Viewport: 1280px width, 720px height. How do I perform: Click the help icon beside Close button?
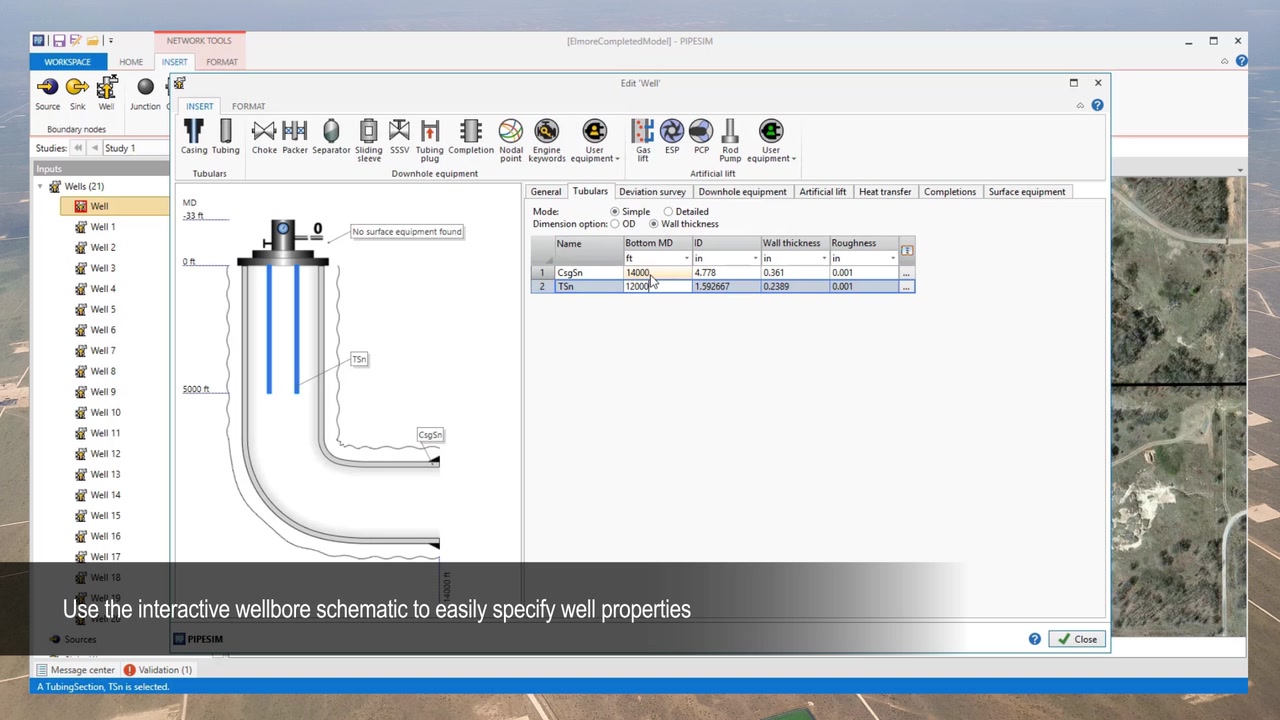pyautogui.click(x=1034, y=639)
